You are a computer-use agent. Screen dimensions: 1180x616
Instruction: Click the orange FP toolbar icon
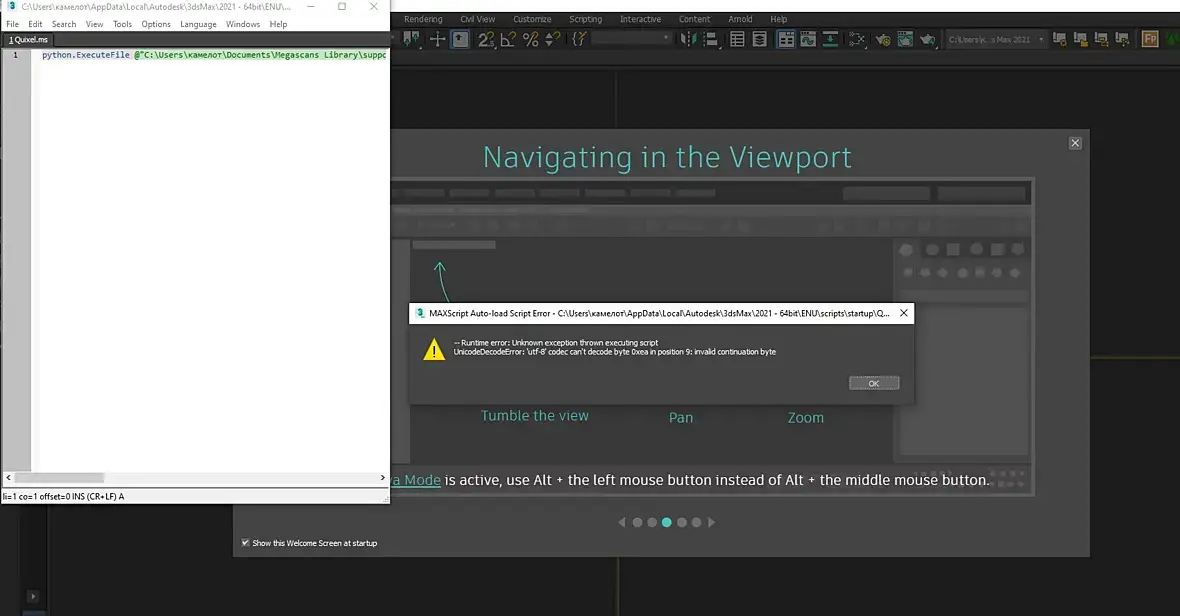(1150, 39)
